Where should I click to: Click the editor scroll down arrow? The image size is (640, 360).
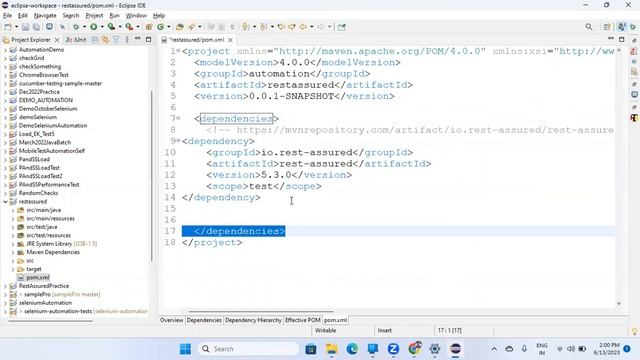click(x=619, y=304)
